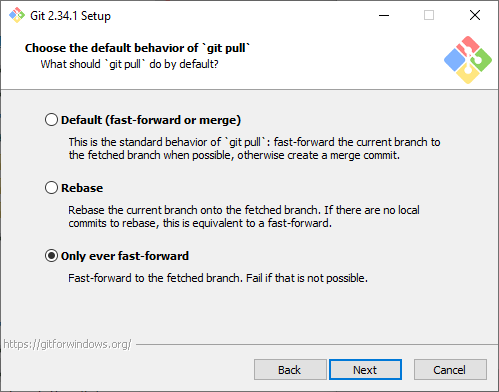
Task: Click the standard behavior description text
Action: pos(255,149)
